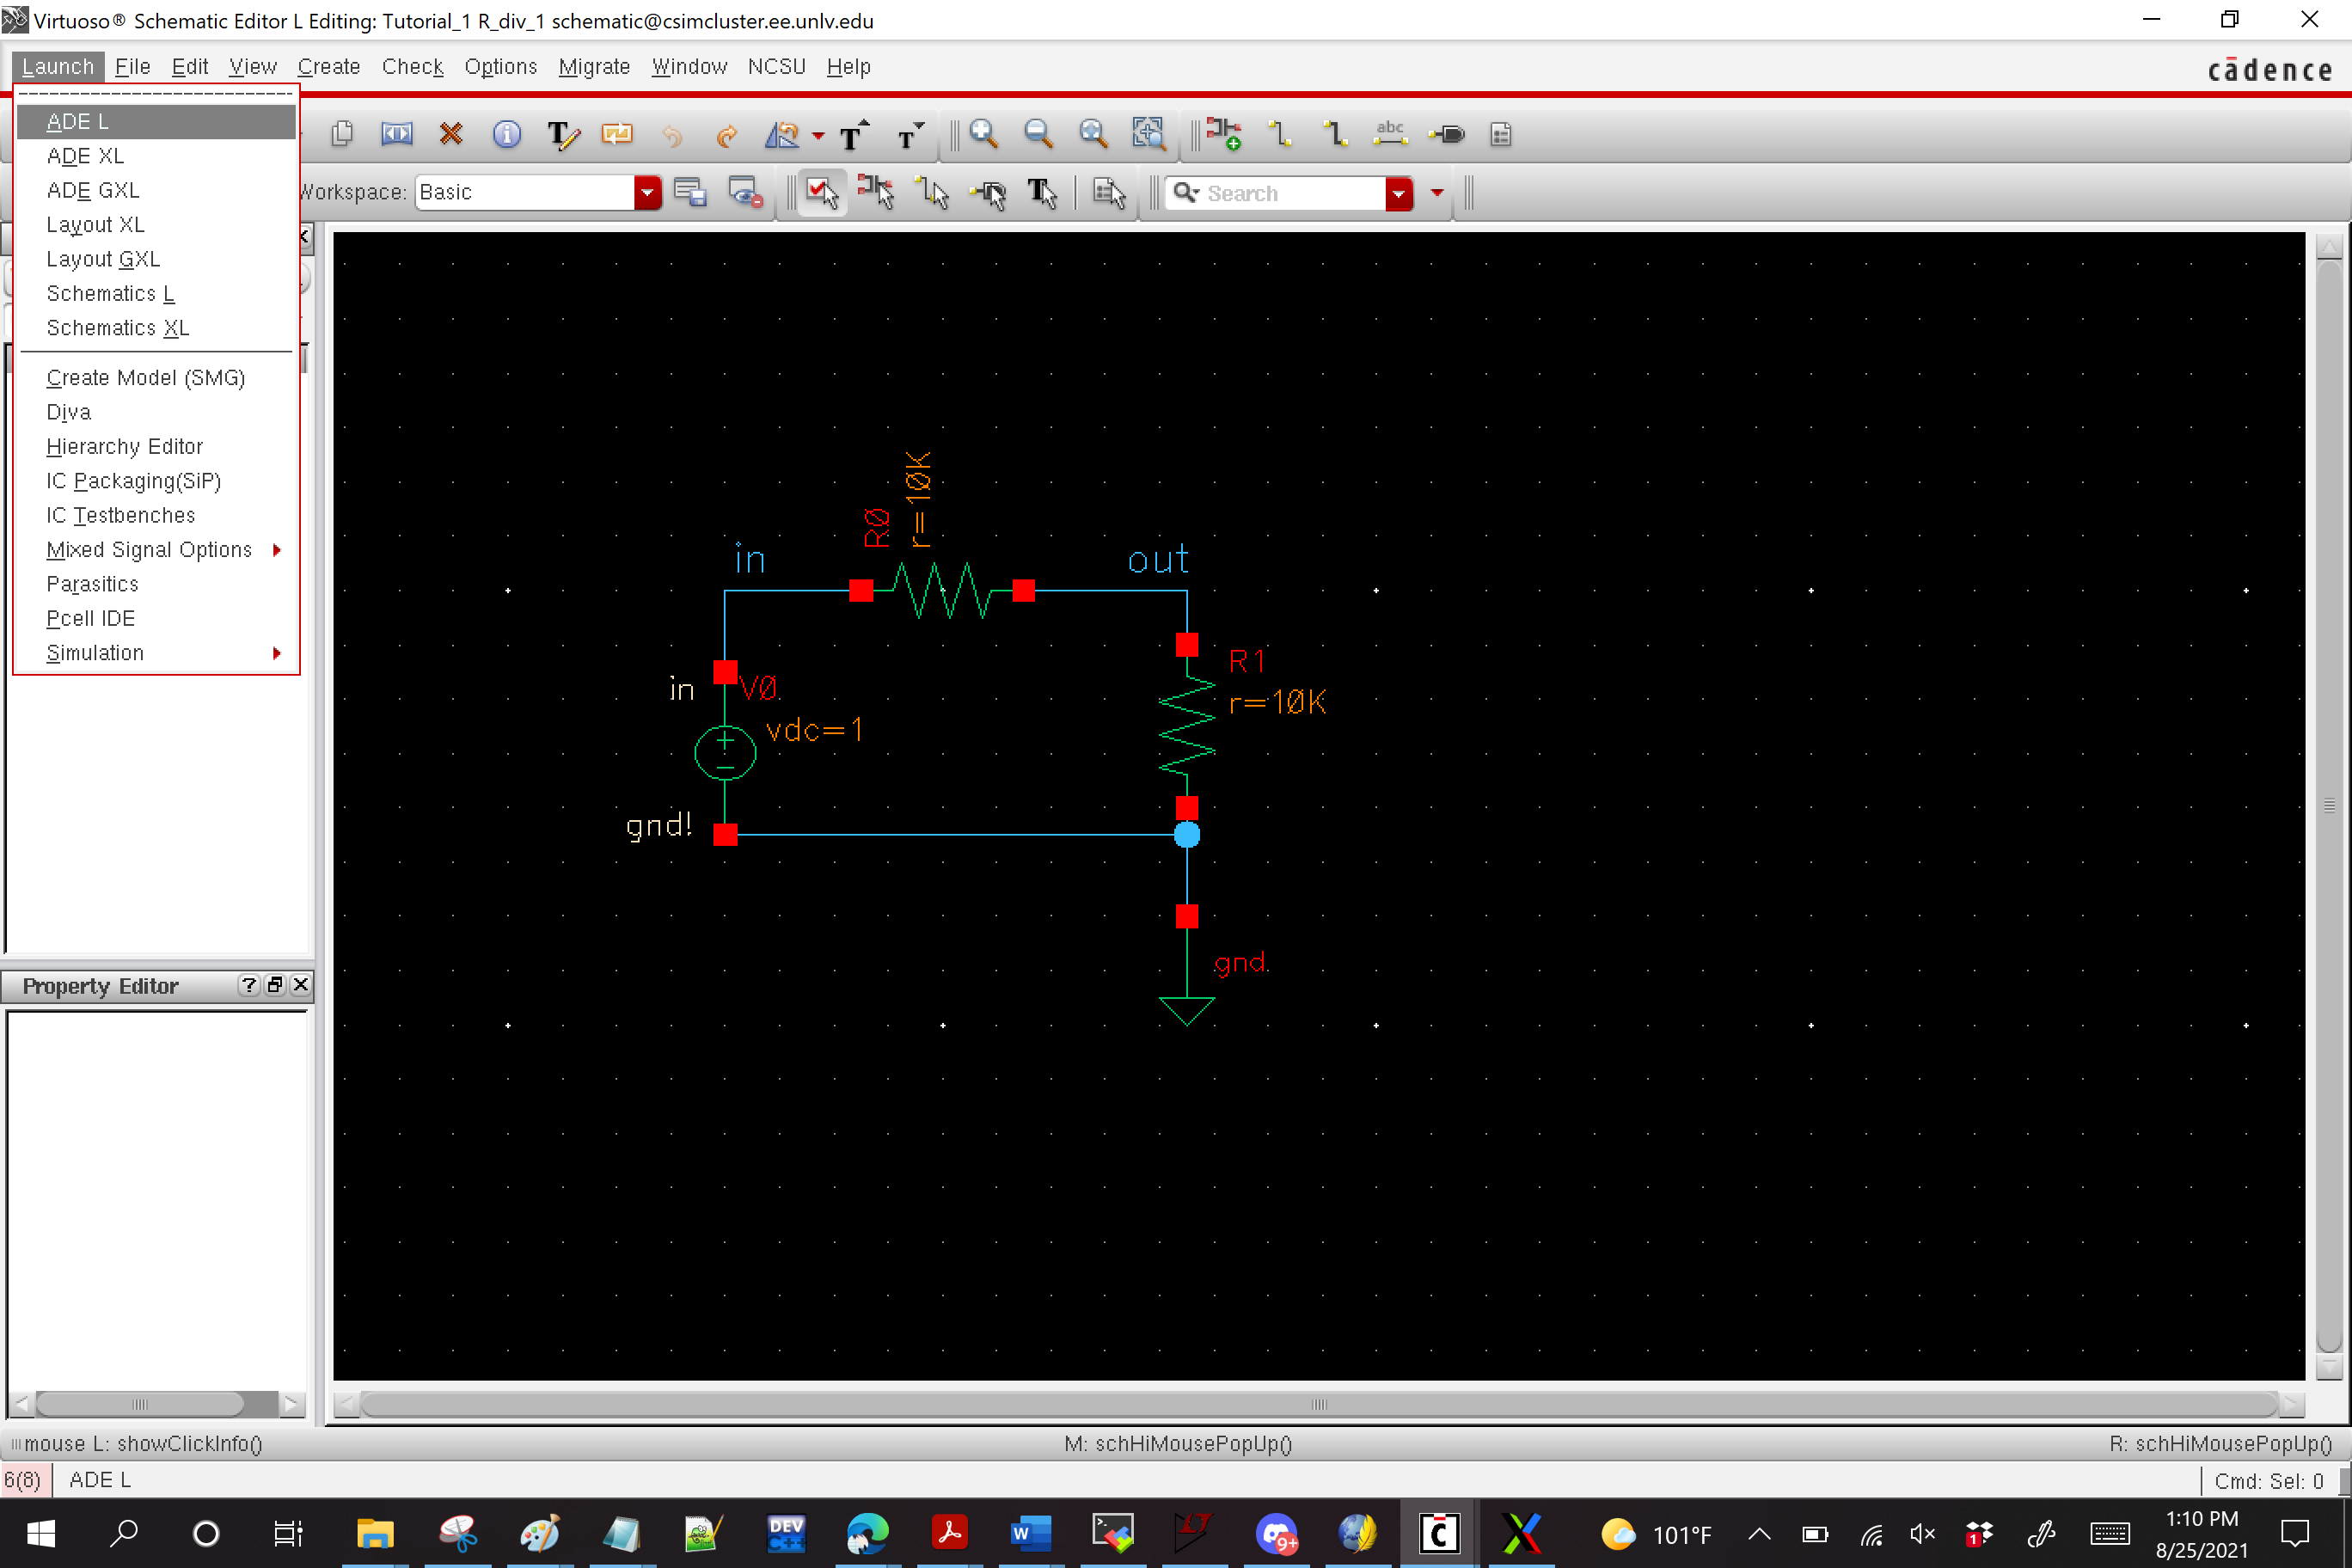Select the Create Instance tool icon
The height and width of the screenshot is (1568, 2352).
[x=1222, y=134]
